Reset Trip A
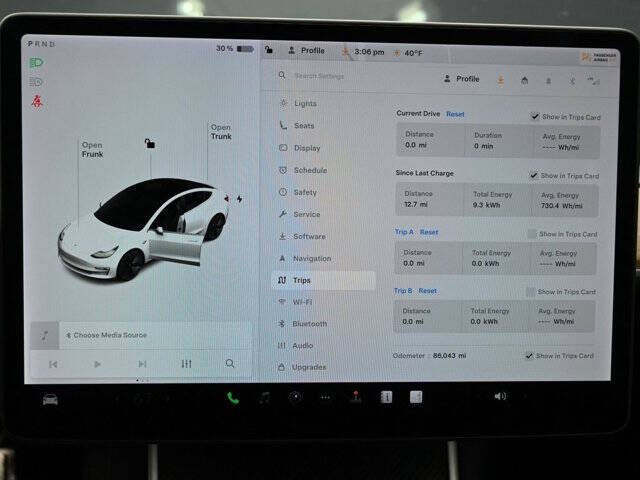The image size is (640, 480). 429,232
